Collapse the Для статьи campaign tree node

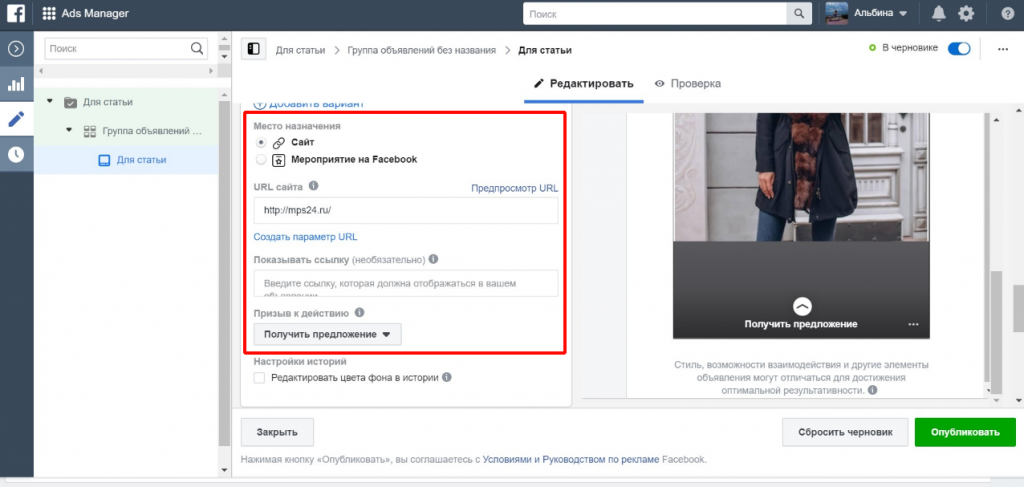coord(50,102)
